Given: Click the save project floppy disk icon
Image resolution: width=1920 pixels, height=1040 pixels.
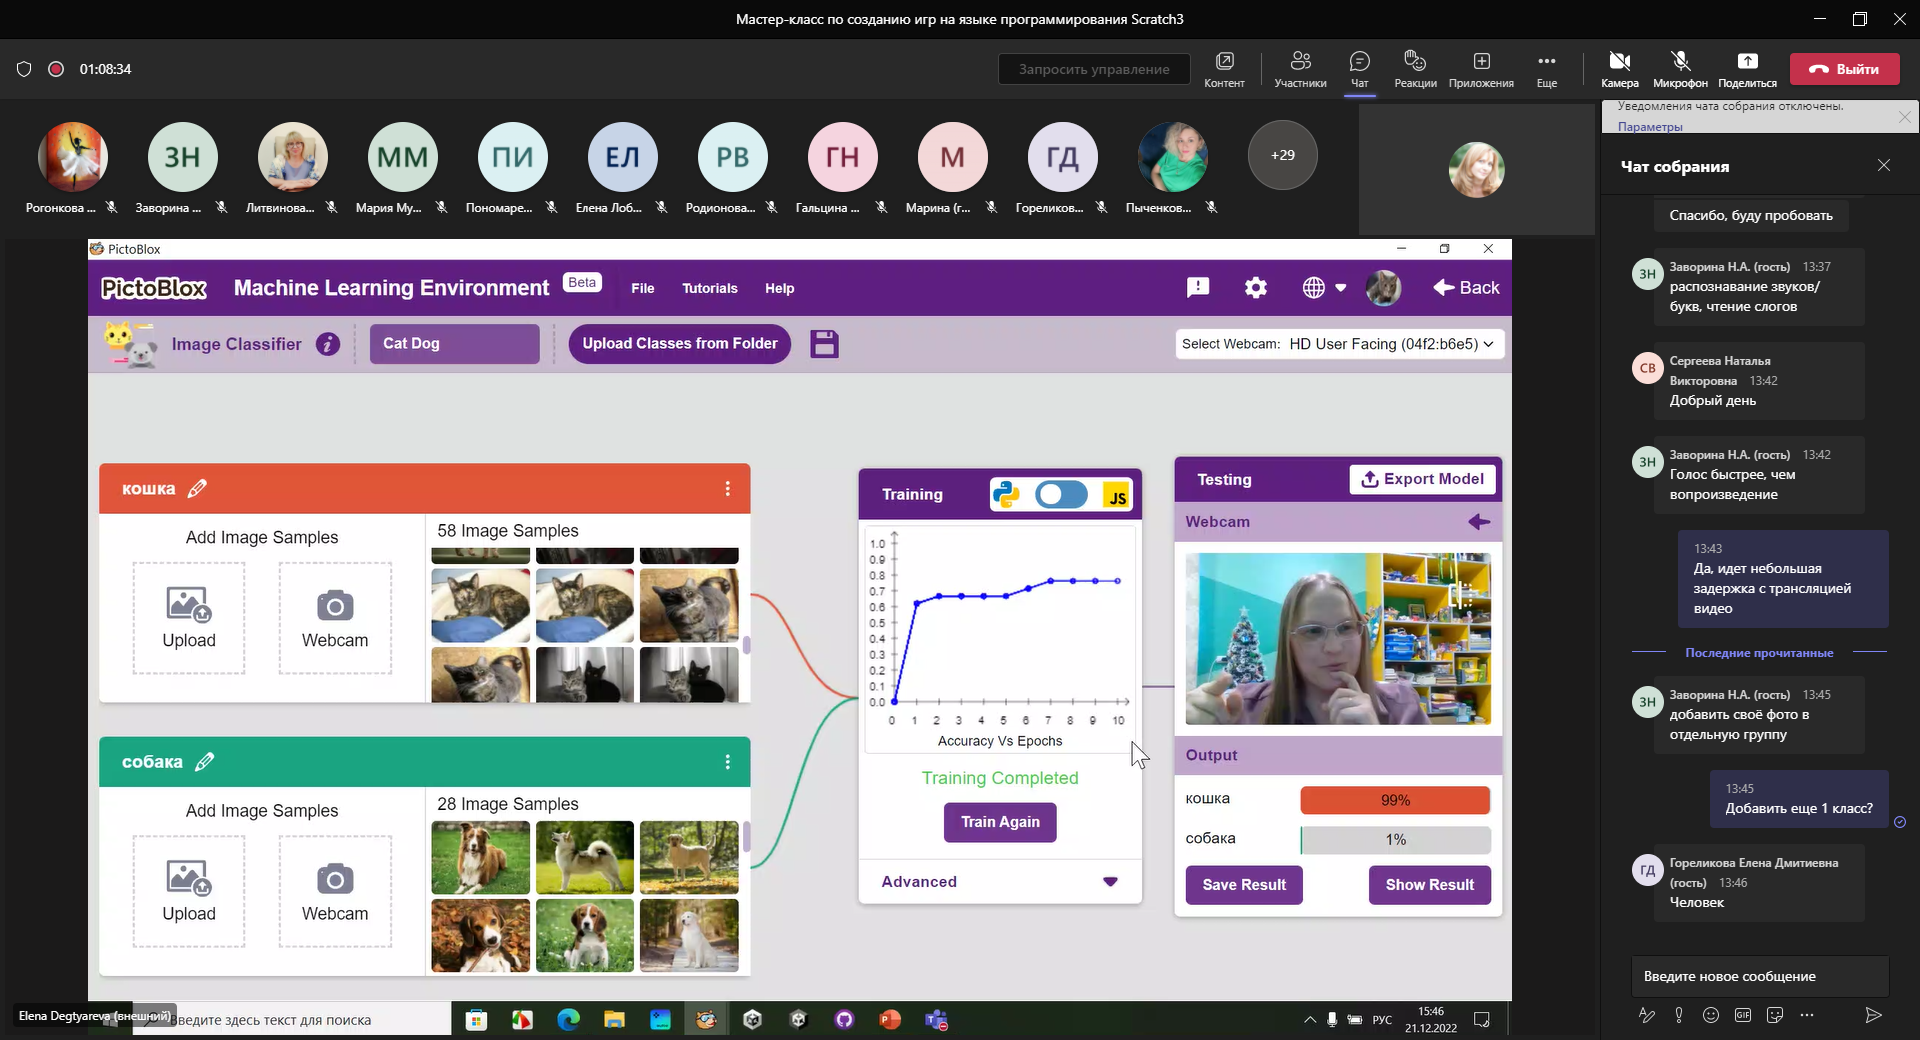Looking at the screenshot, I should click(x=824, y=344).
